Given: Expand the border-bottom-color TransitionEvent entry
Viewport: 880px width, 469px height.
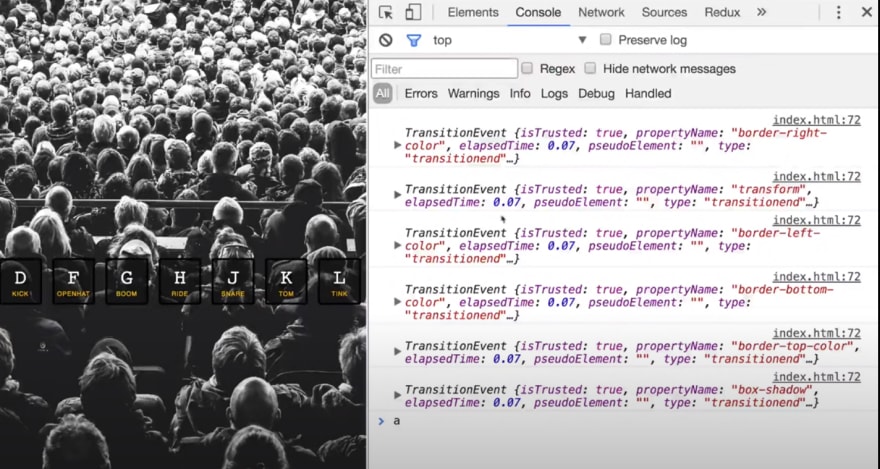Looking at the screenshot, I should (x=397, y=302).
